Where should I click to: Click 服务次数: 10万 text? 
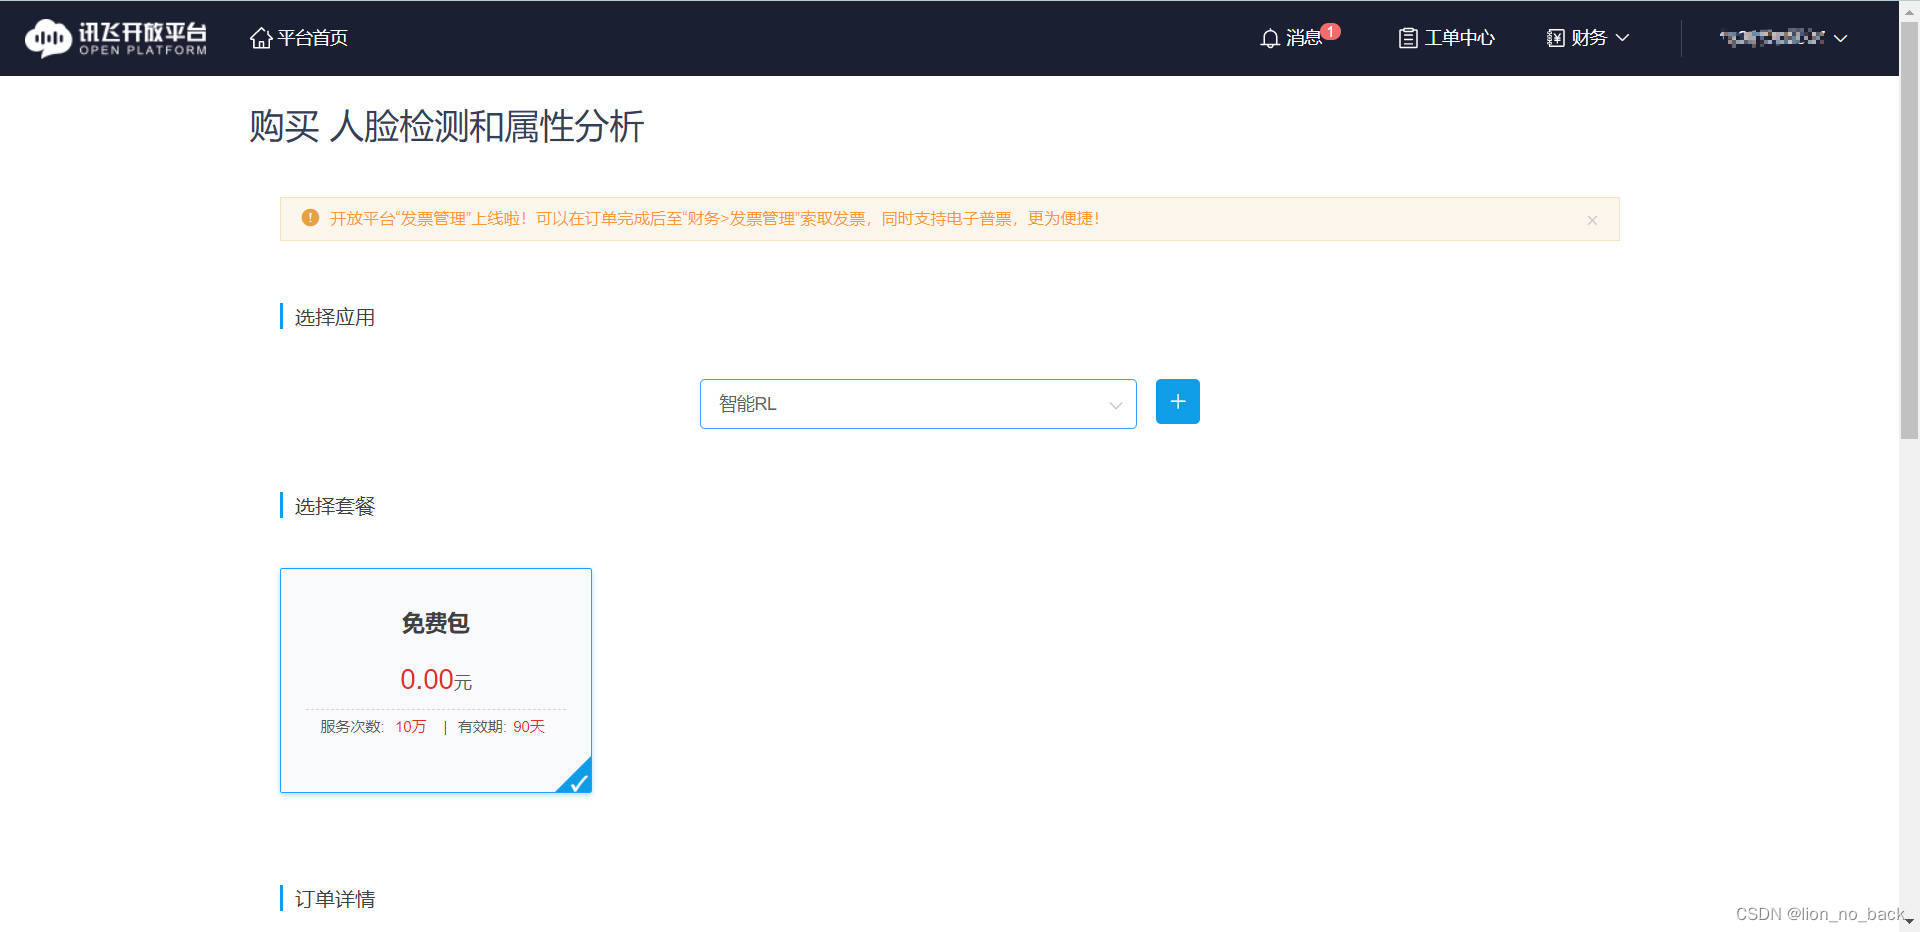(373, 727)
